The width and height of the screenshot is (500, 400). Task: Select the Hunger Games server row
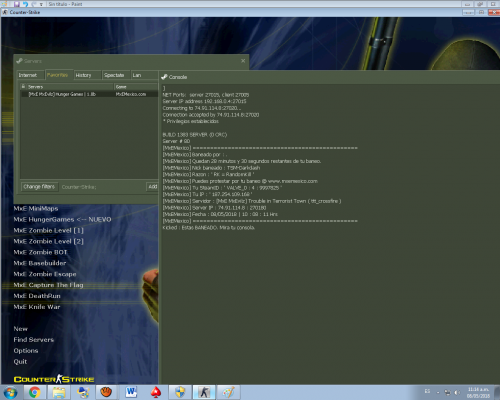89,94
